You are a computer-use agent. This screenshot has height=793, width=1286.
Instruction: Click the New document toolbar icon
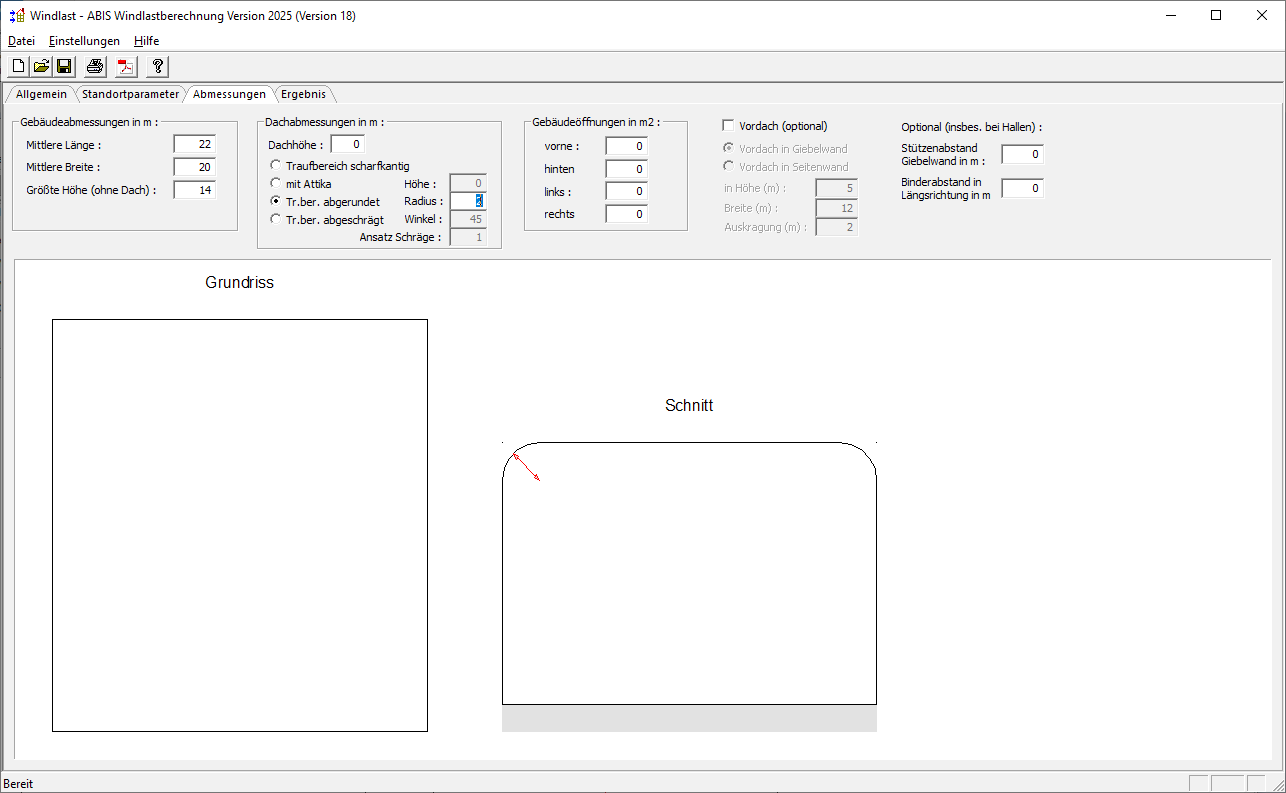coord(18,67)
